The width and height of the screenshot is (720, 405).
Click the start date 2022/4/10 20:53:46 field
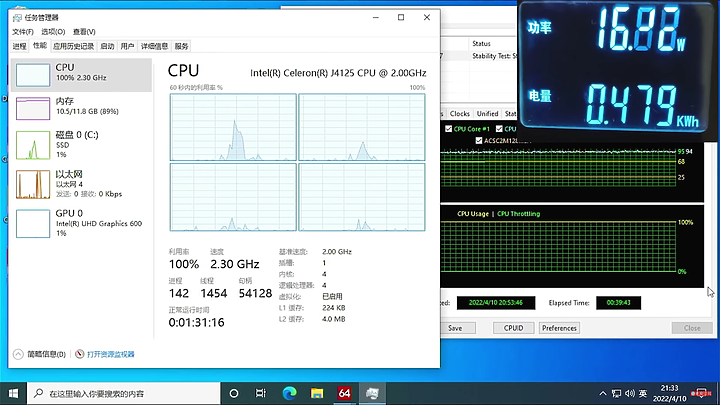click(x=496, y=303)
